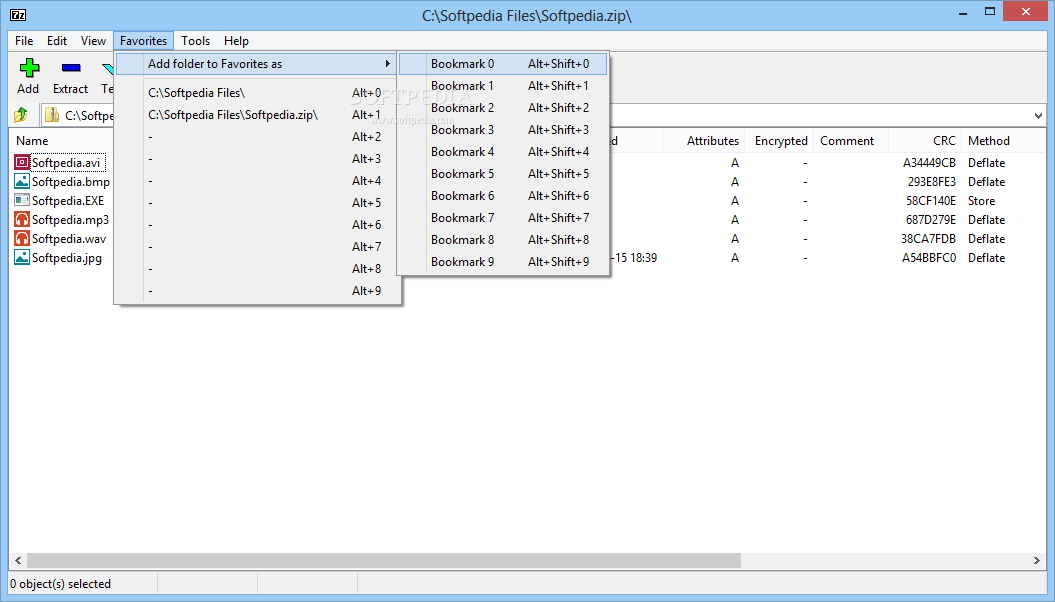Select the Softpedia.avi file name

66,163
